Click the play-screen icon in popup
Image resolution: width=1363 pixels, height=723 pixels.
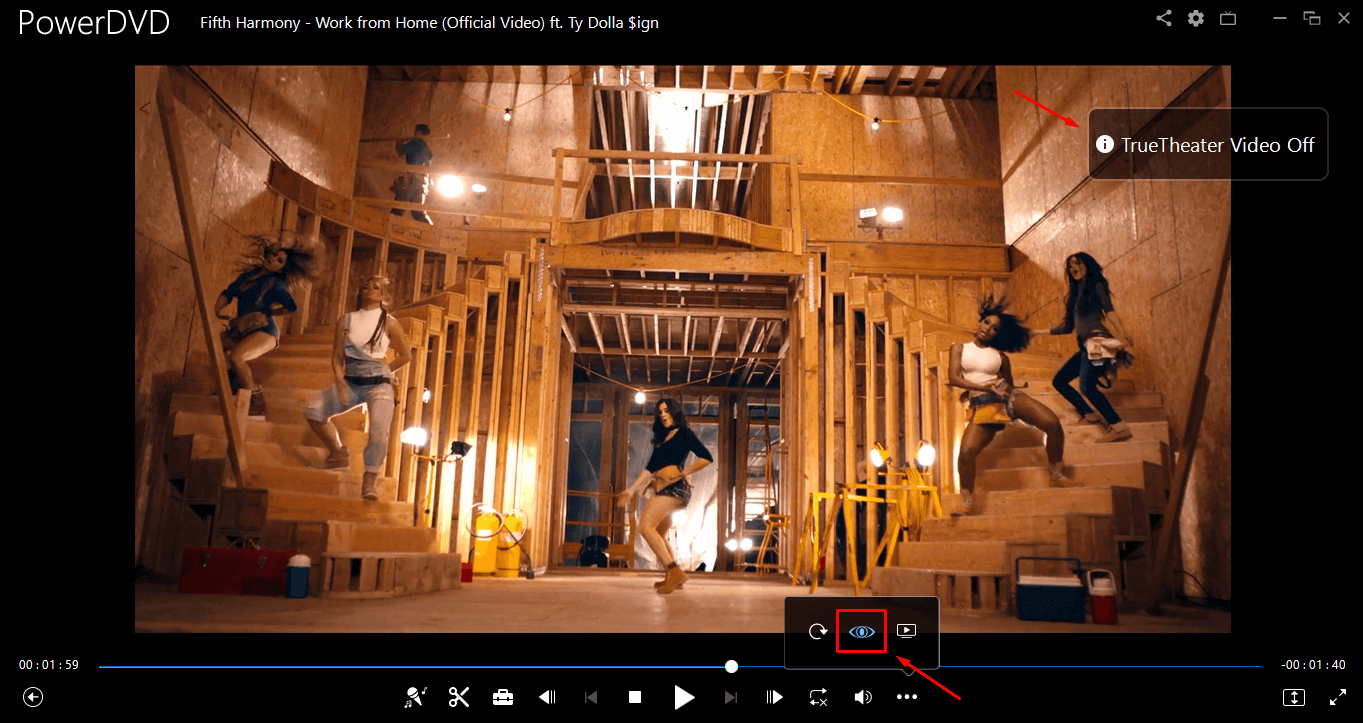pyautogui.click(x=906, y=631)
